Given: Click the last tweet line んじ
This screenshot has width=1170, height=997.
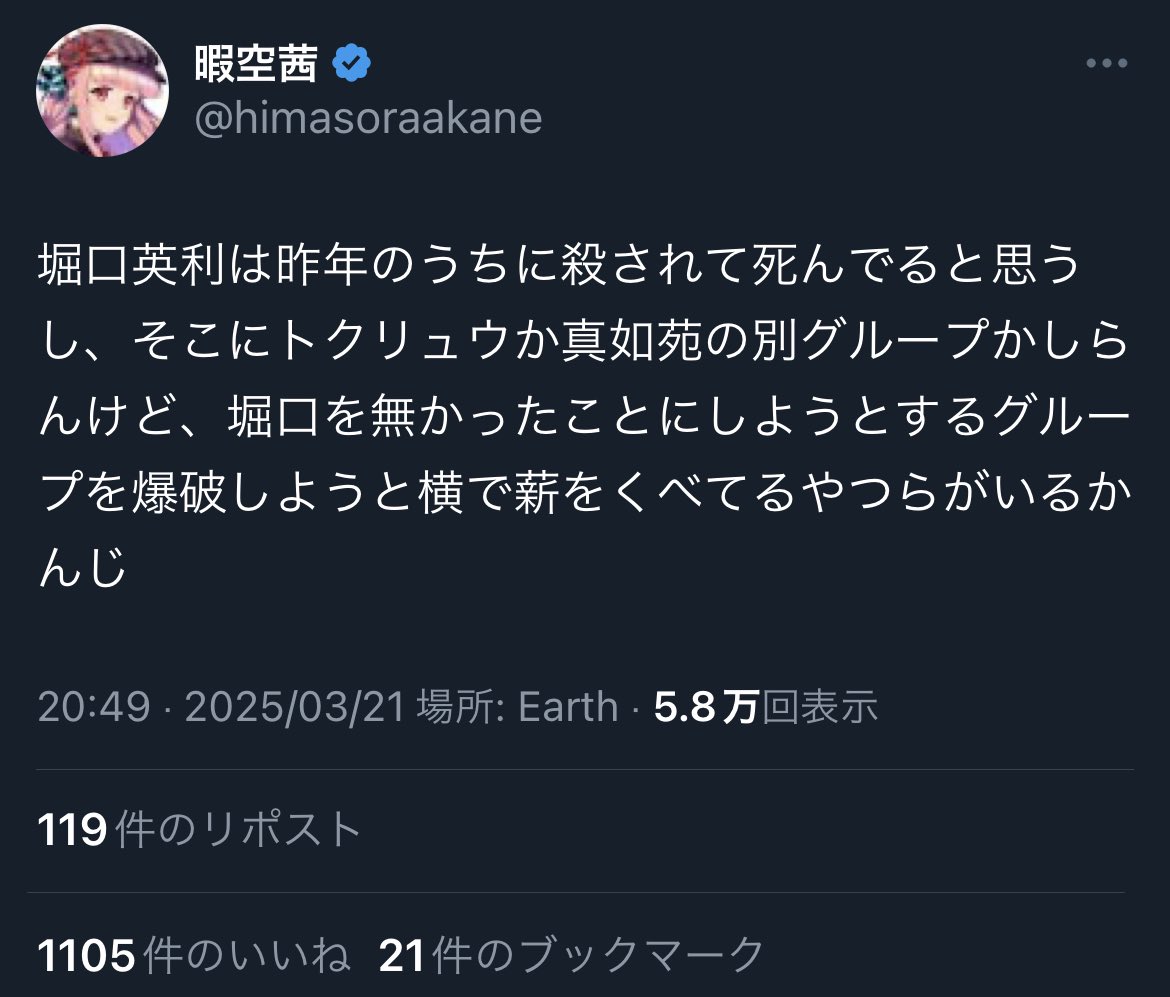Looking at the screenshot, I should 83,570.
